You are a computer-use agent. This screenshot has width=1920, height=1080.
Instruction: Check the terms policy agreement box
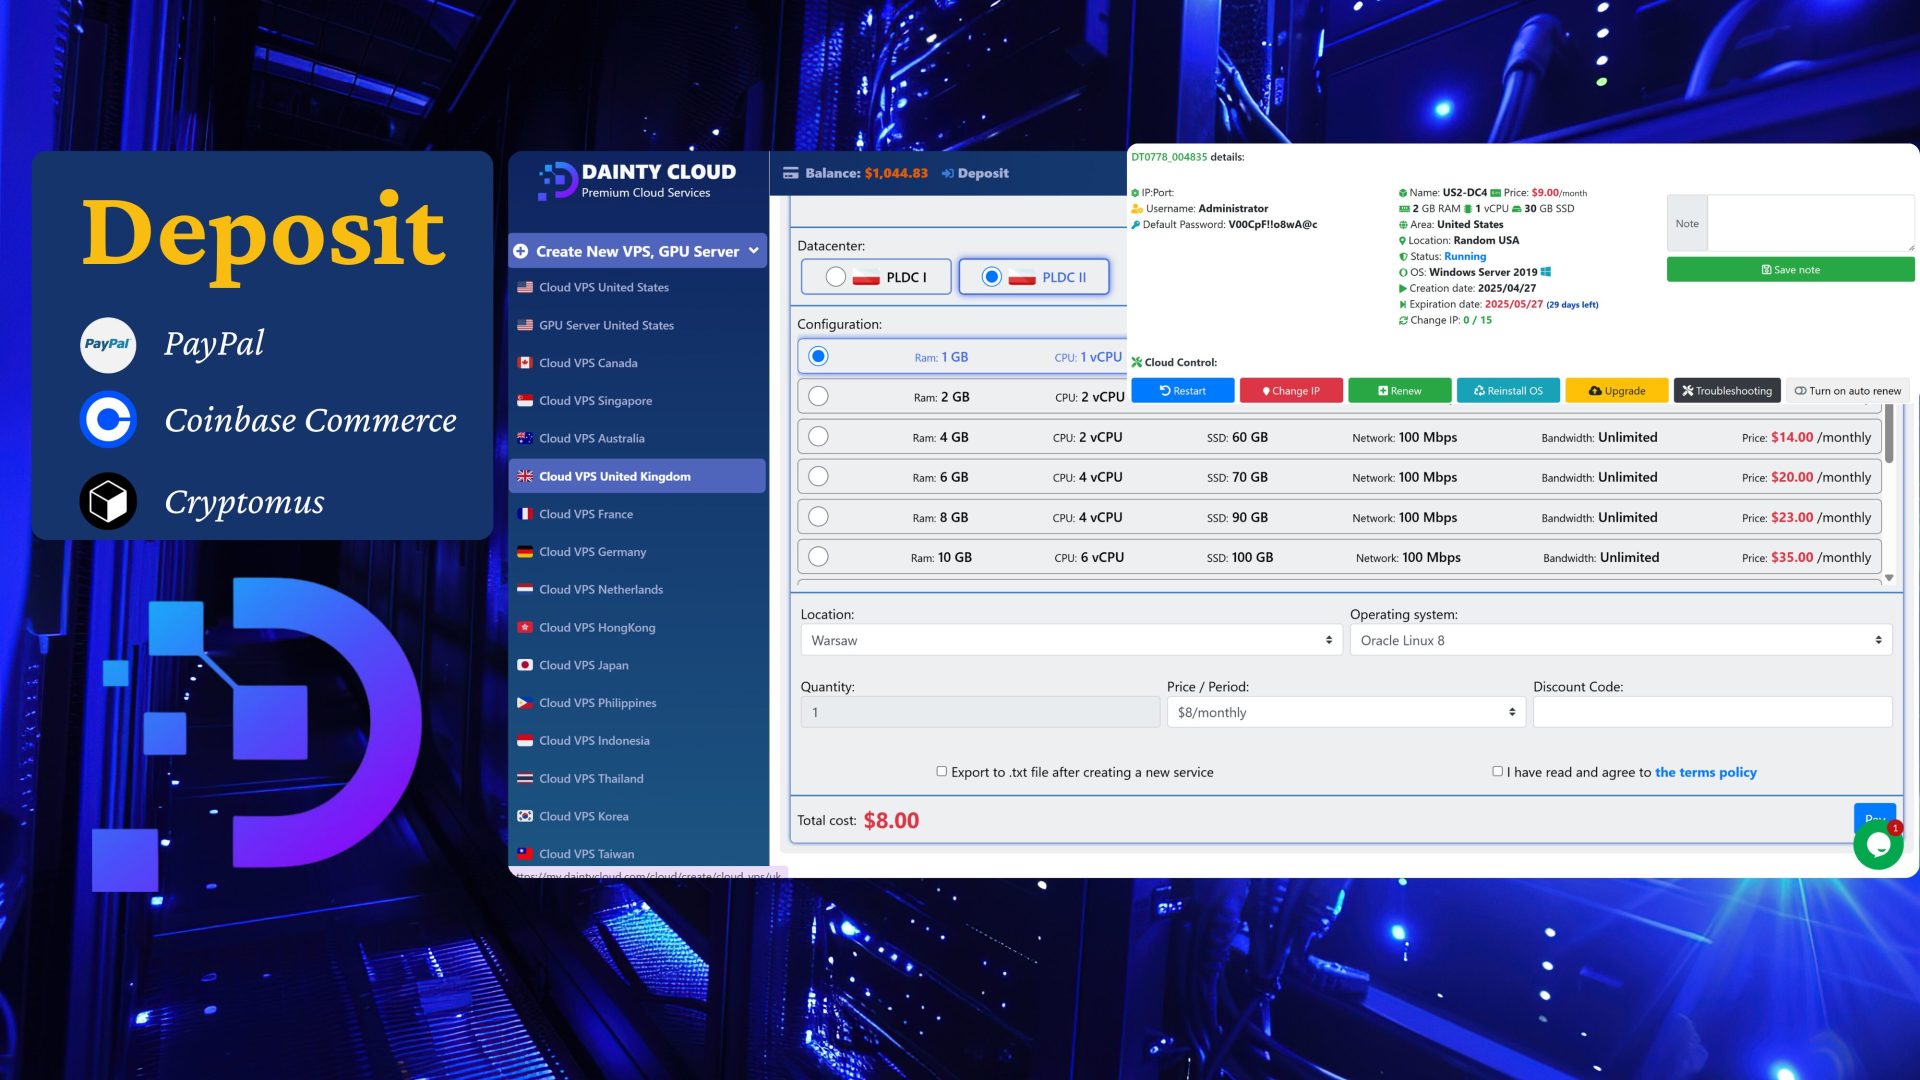tap(1497, 771)
